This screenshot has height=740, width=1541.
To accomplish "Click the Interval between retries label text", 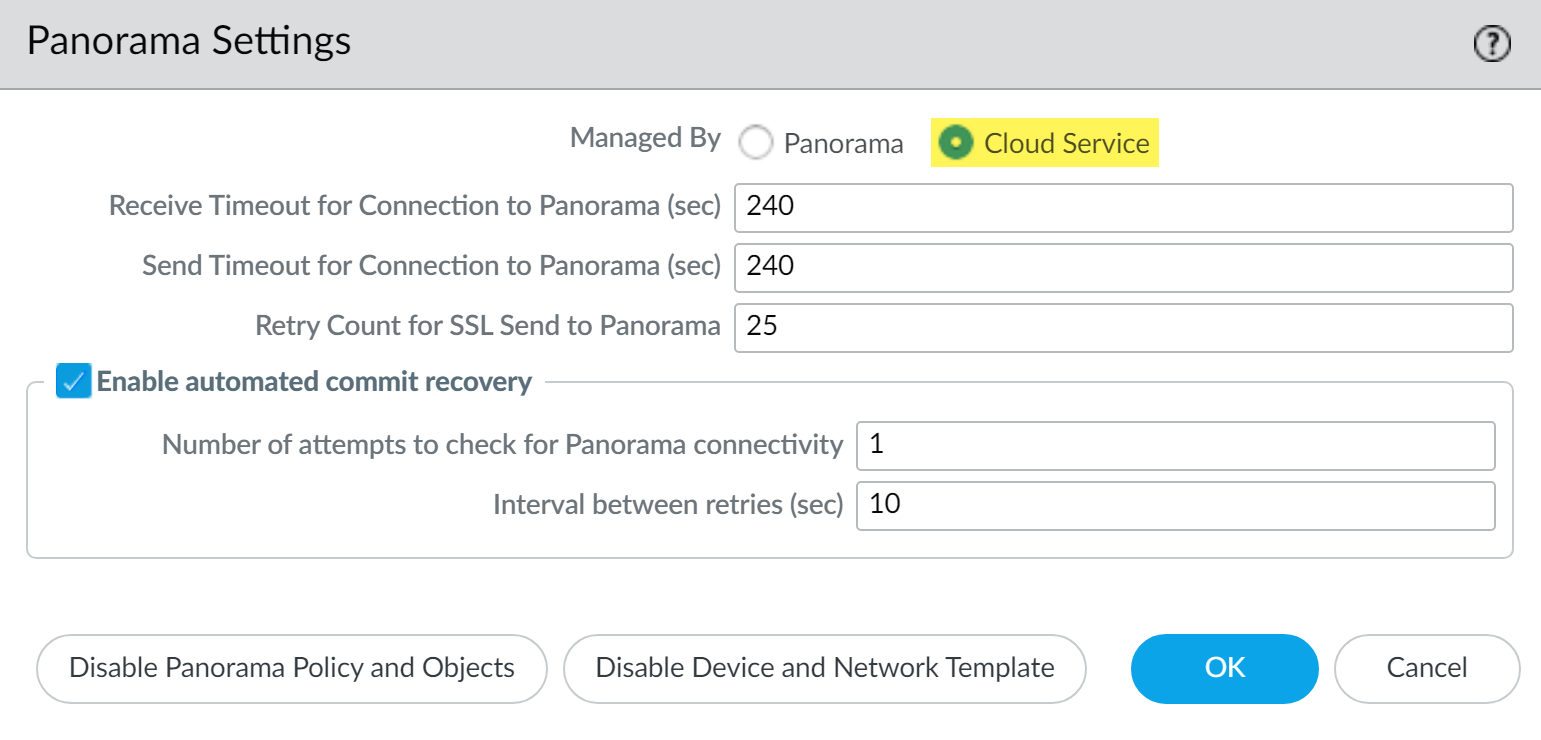I will [x=668, y=504].
